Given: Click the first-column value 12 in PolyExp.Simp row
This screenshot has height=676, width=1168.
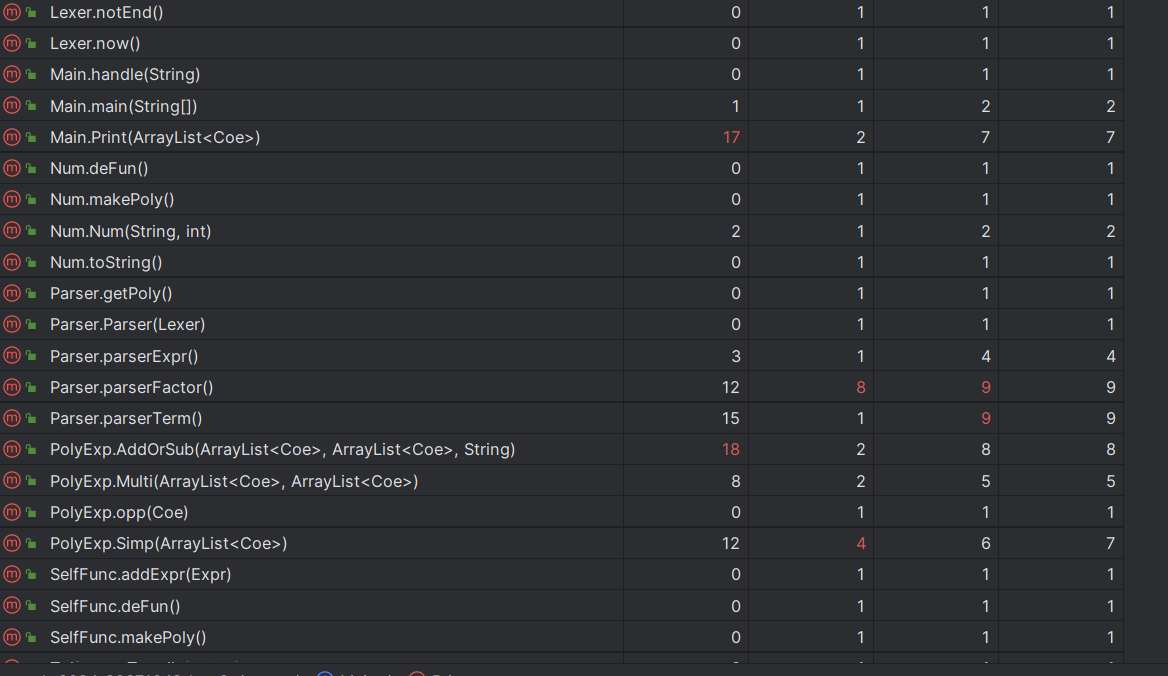Looking at the screenshot, I should pos(731,544).
